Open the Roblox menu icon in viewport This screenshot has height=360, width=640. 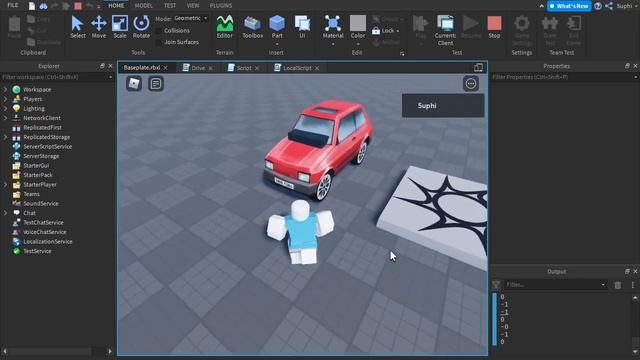134,84
